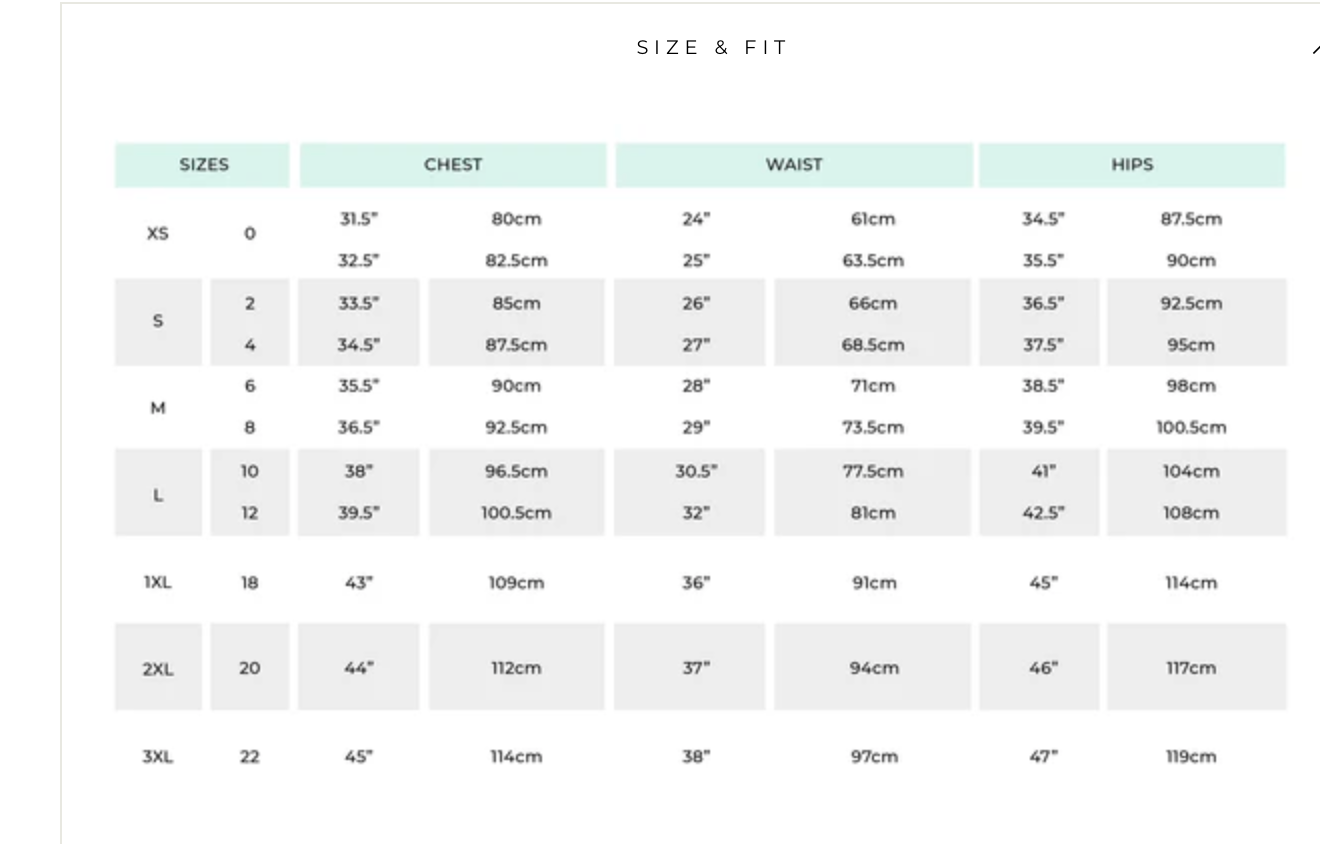This screenshot has height=844, width=1320.
Task: Collapse the Size & Fit section chevron
Action: click(1314, 49)
